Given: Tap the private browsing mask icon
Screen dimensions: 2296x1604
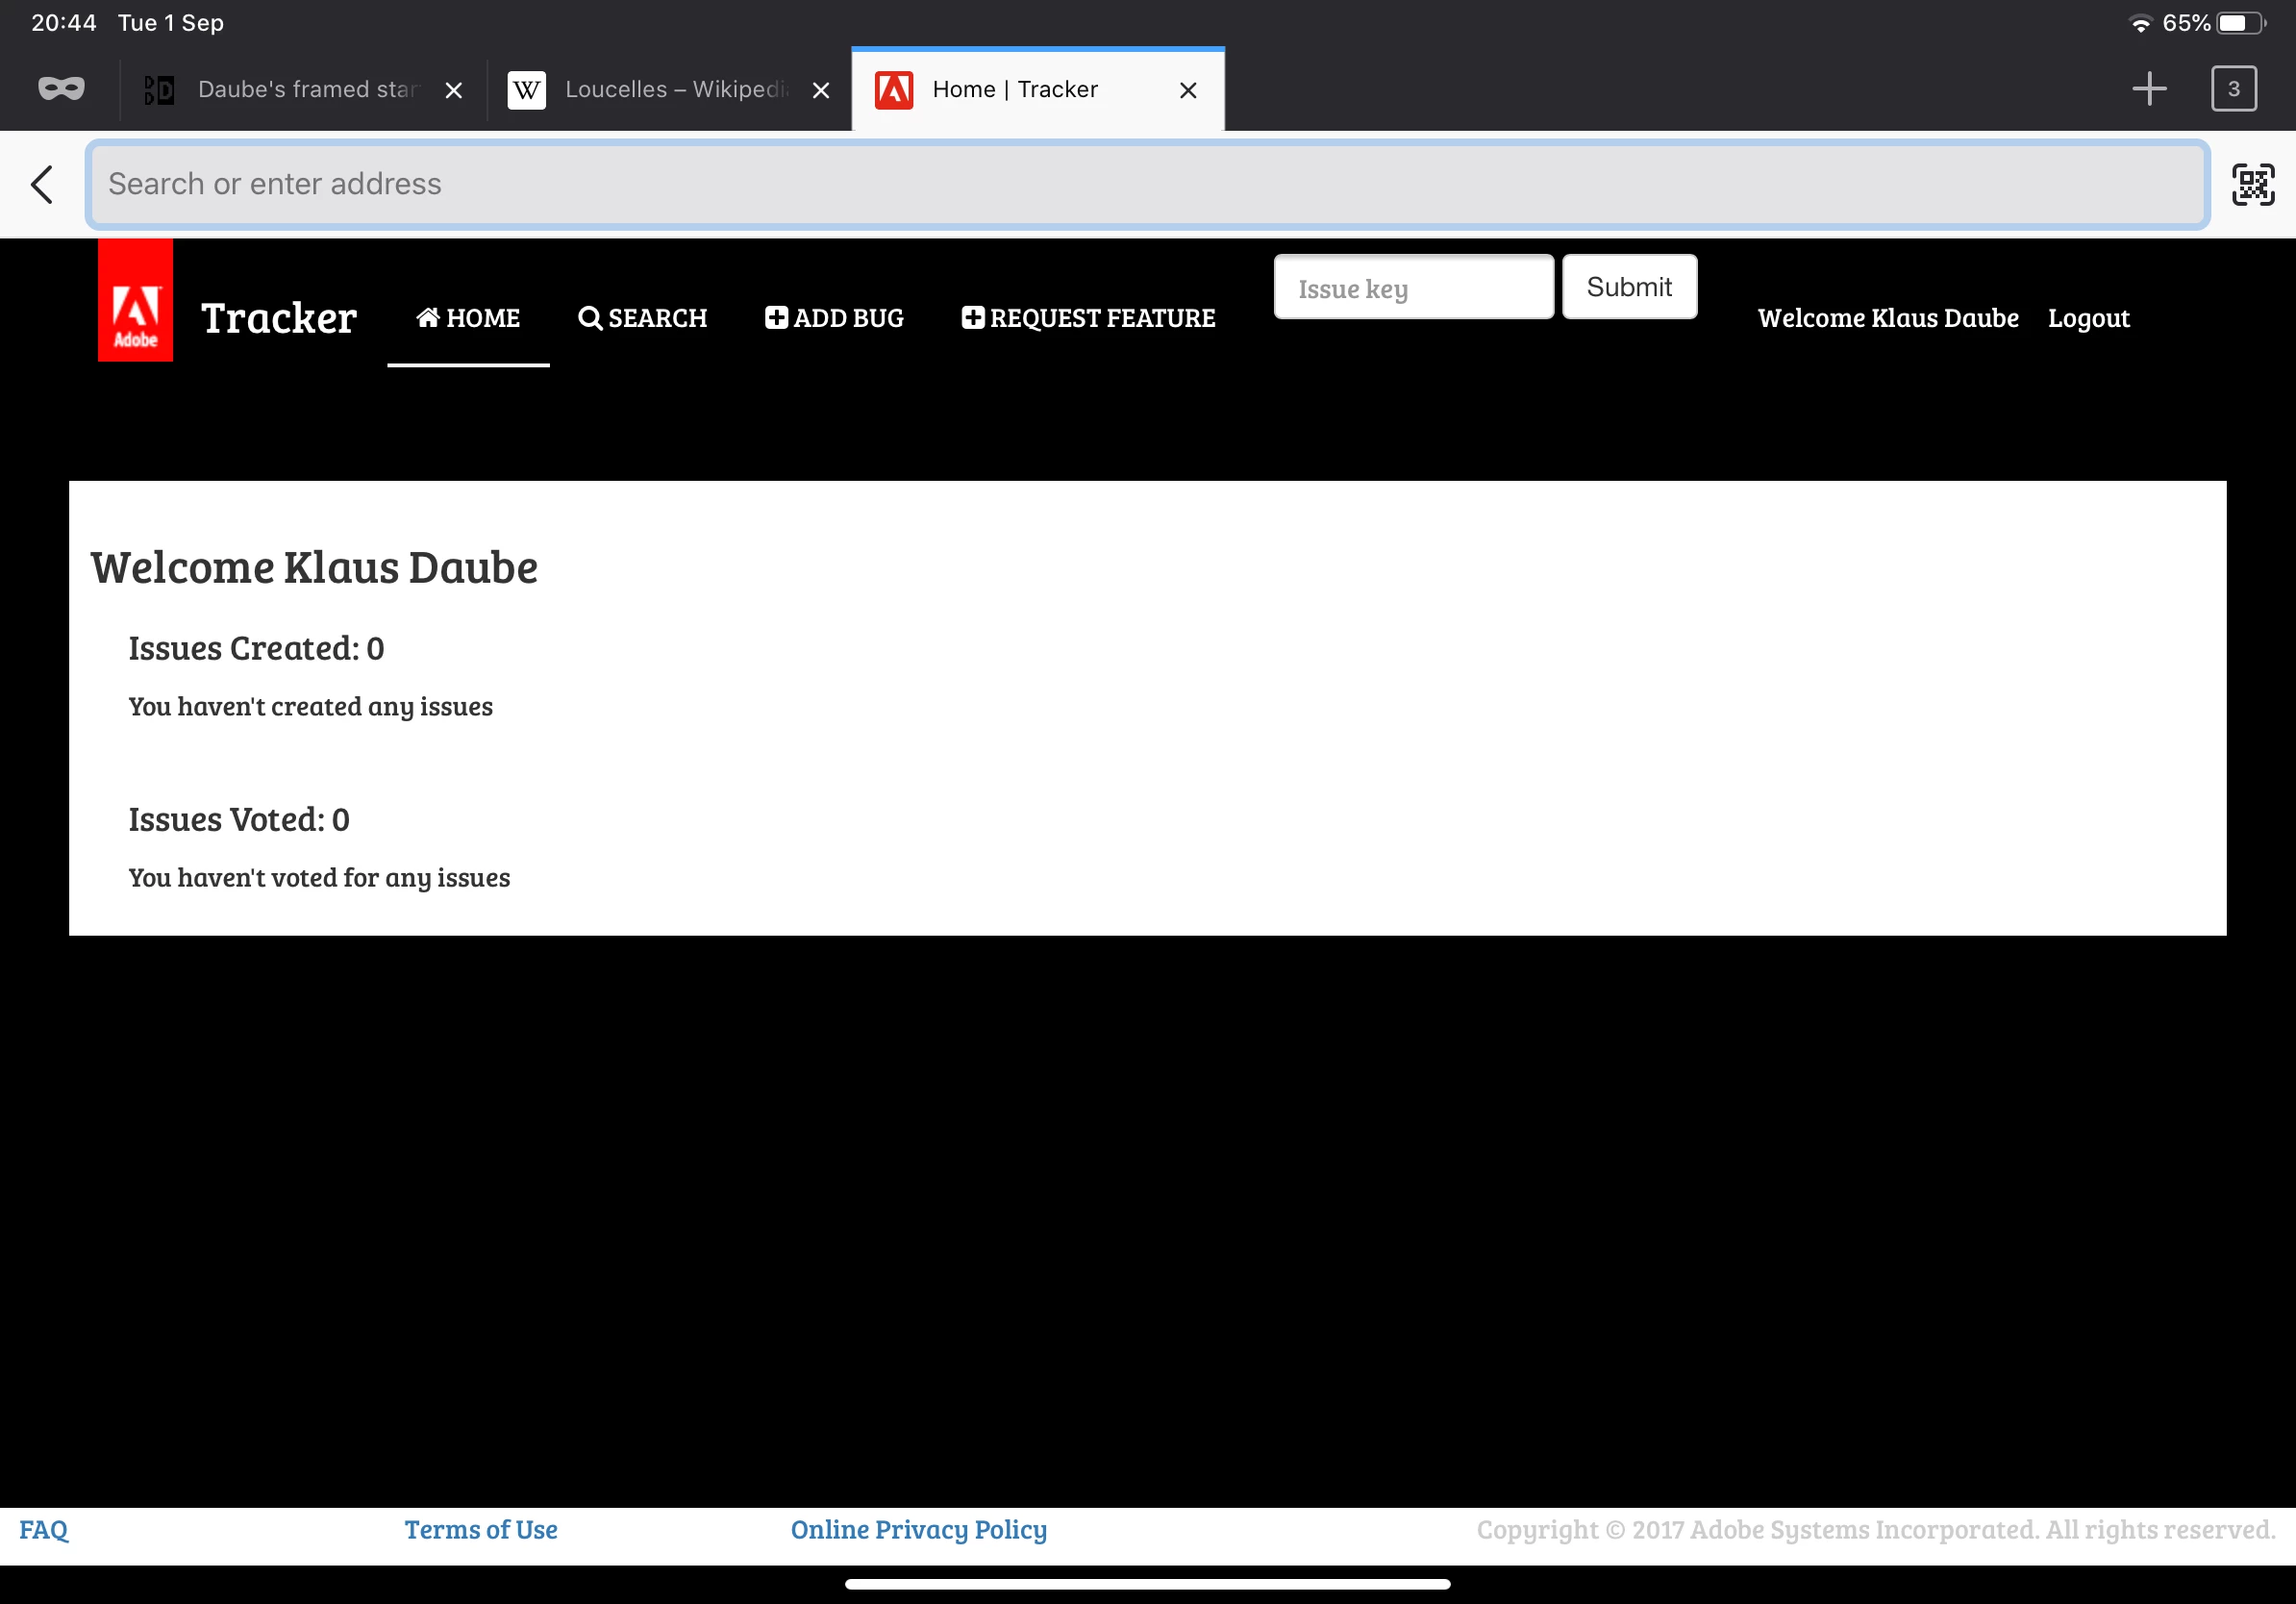Looking at the screenshot, I should (61, 89).
